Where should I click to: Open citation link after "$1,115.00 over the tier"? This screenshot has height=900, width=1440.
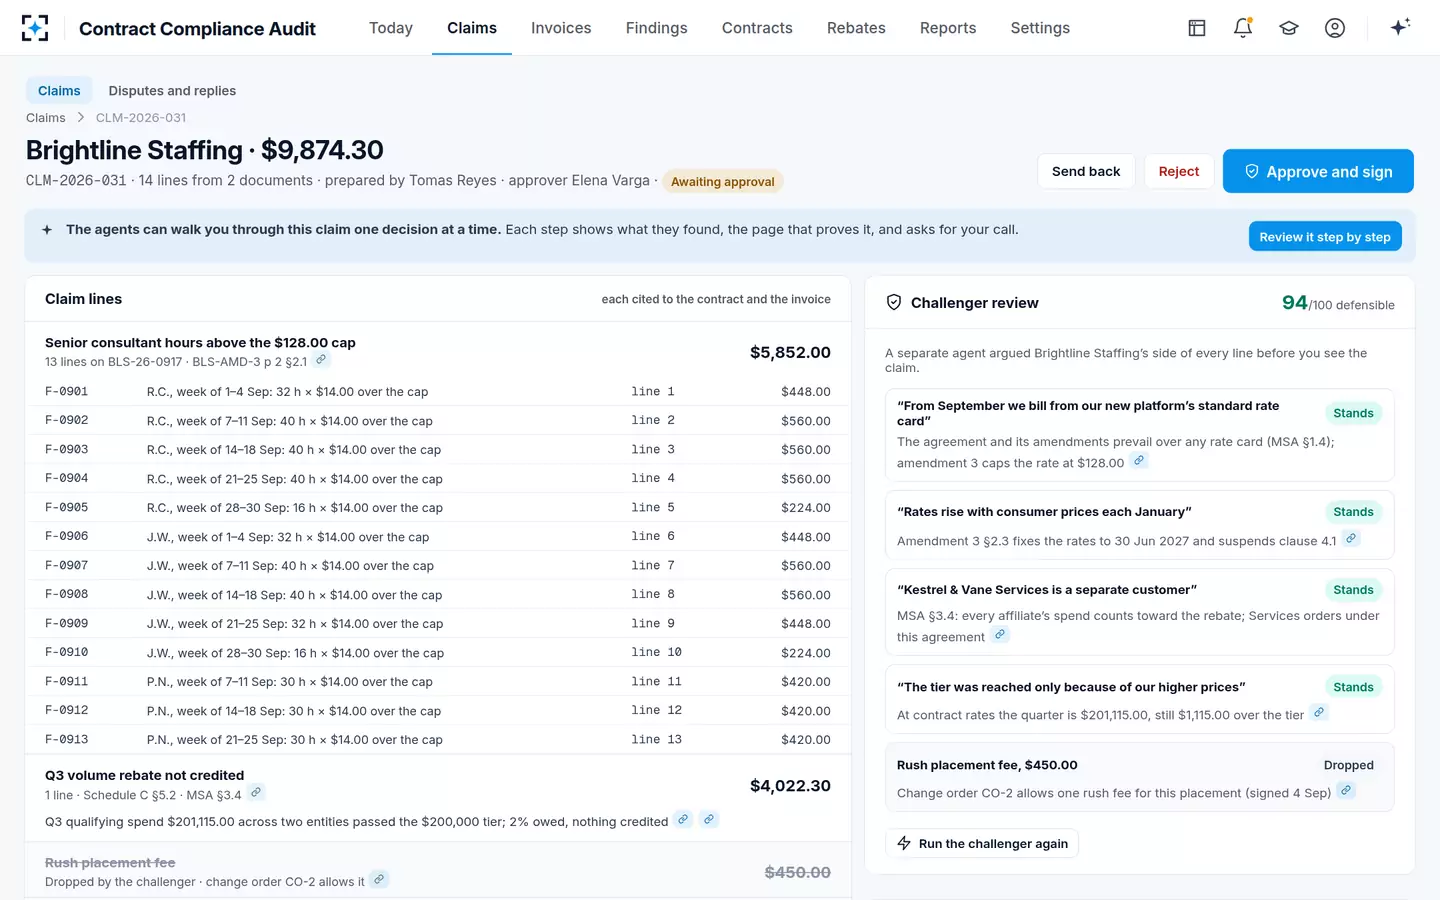[x=1319, y=713]
